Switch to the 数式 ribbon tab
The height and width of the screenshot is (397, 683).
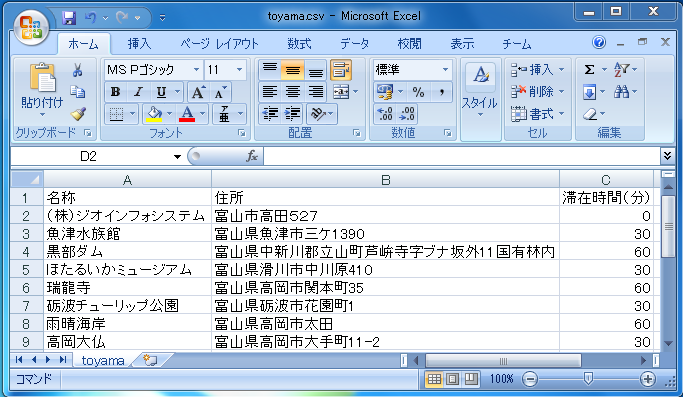(299, 44)
